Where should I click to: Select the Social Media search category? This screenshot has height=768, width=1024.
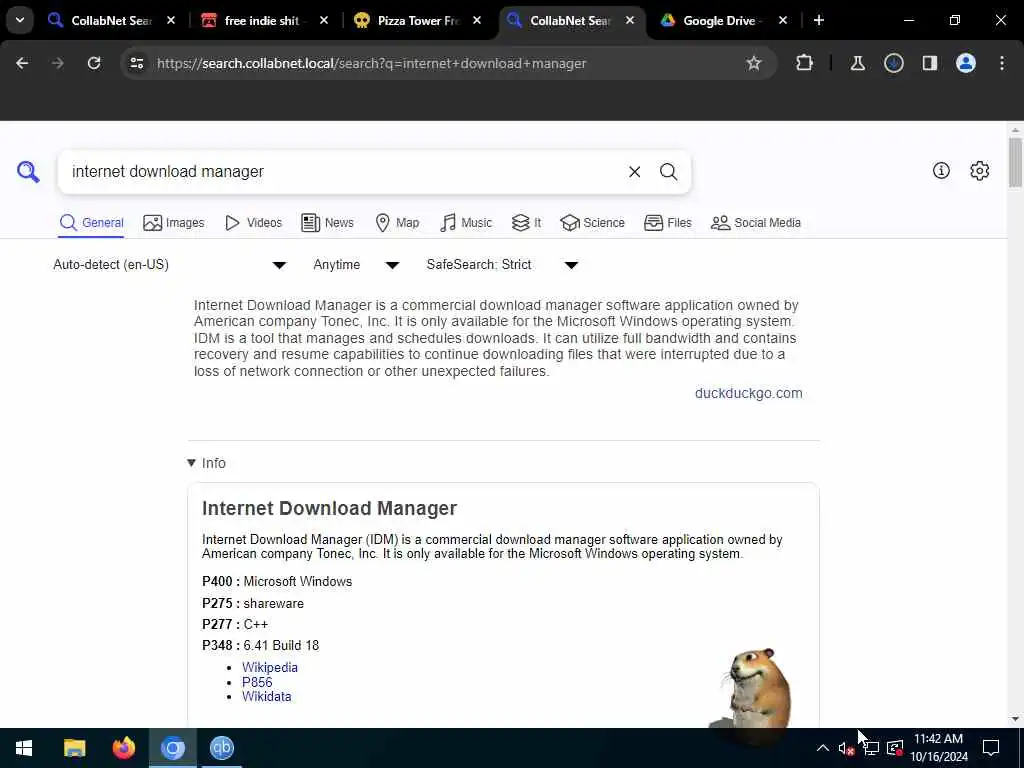click(756, 223)
